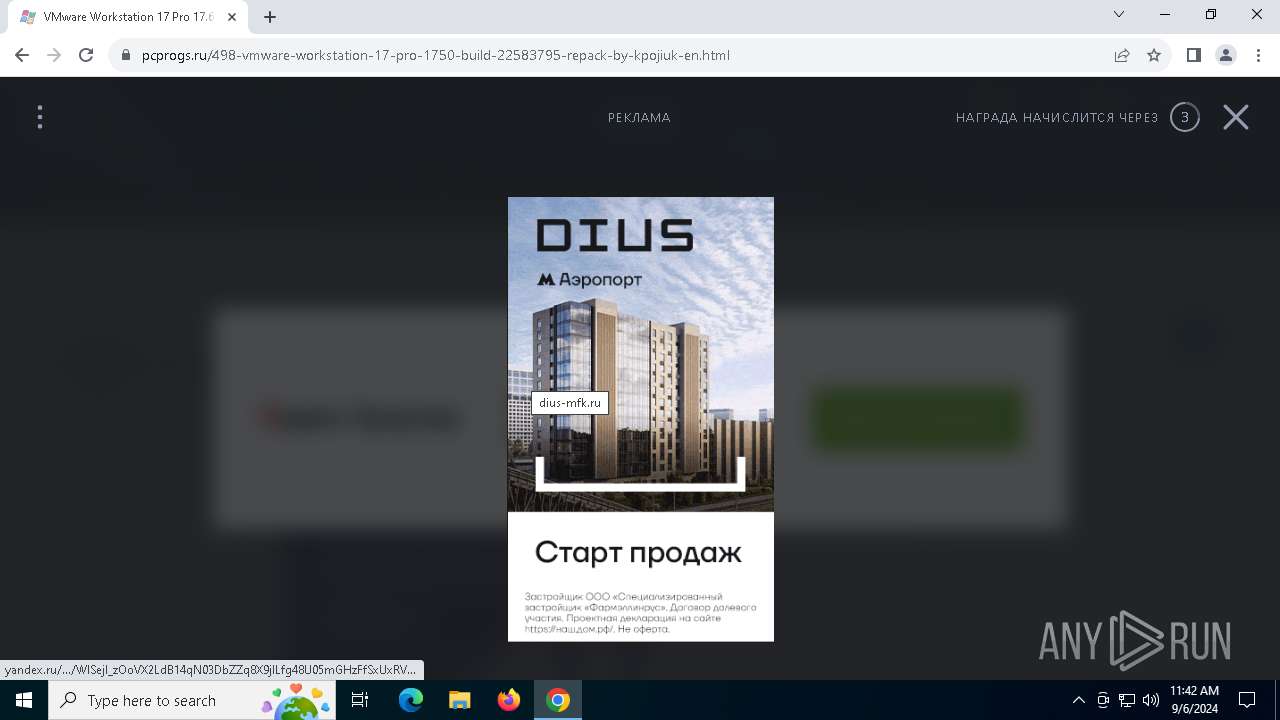1280x720 pixels.
Task: Open Chrome's three-dot menu
Action: pyautogui.click(x=1258, y=56)
